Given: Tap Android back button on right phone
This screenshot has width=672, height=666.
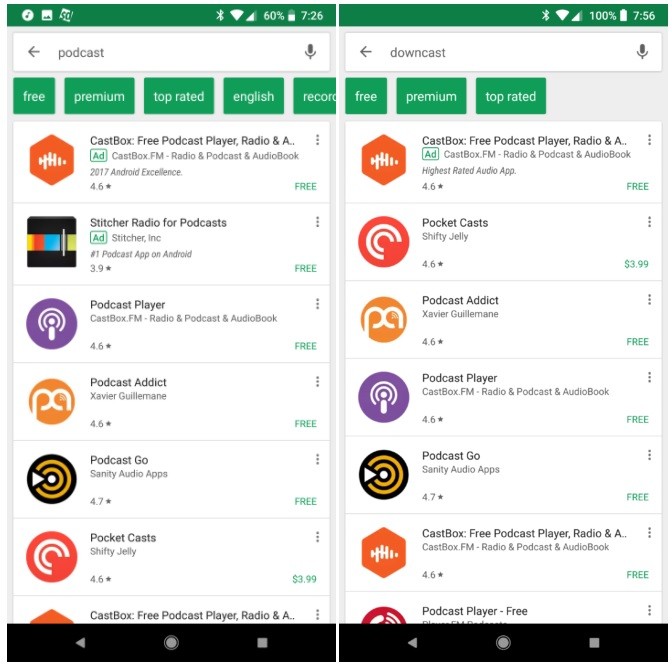Looking at the screenshot, I should click(412, 642).
